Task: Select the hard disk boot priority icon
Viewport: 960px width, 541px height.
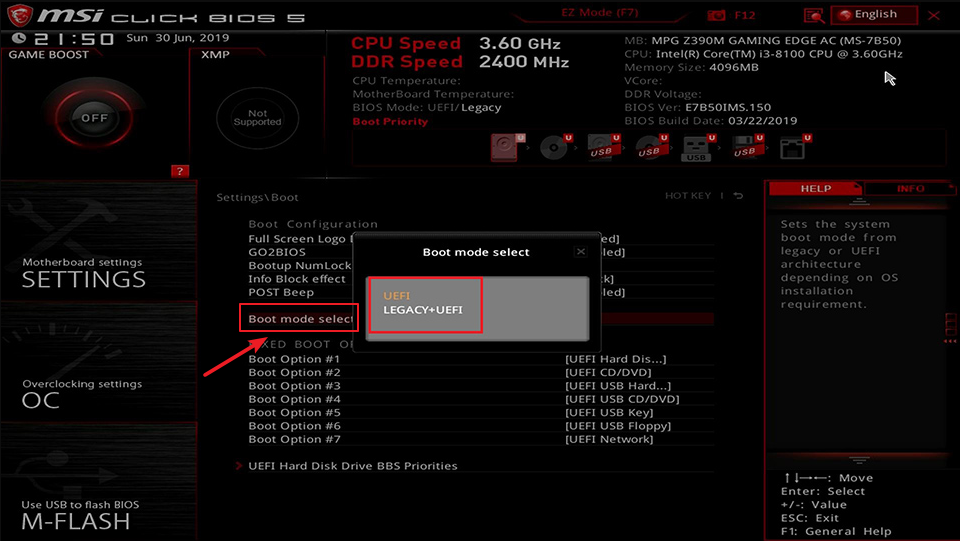Action: pyautogui.click(x=507, y=147)
